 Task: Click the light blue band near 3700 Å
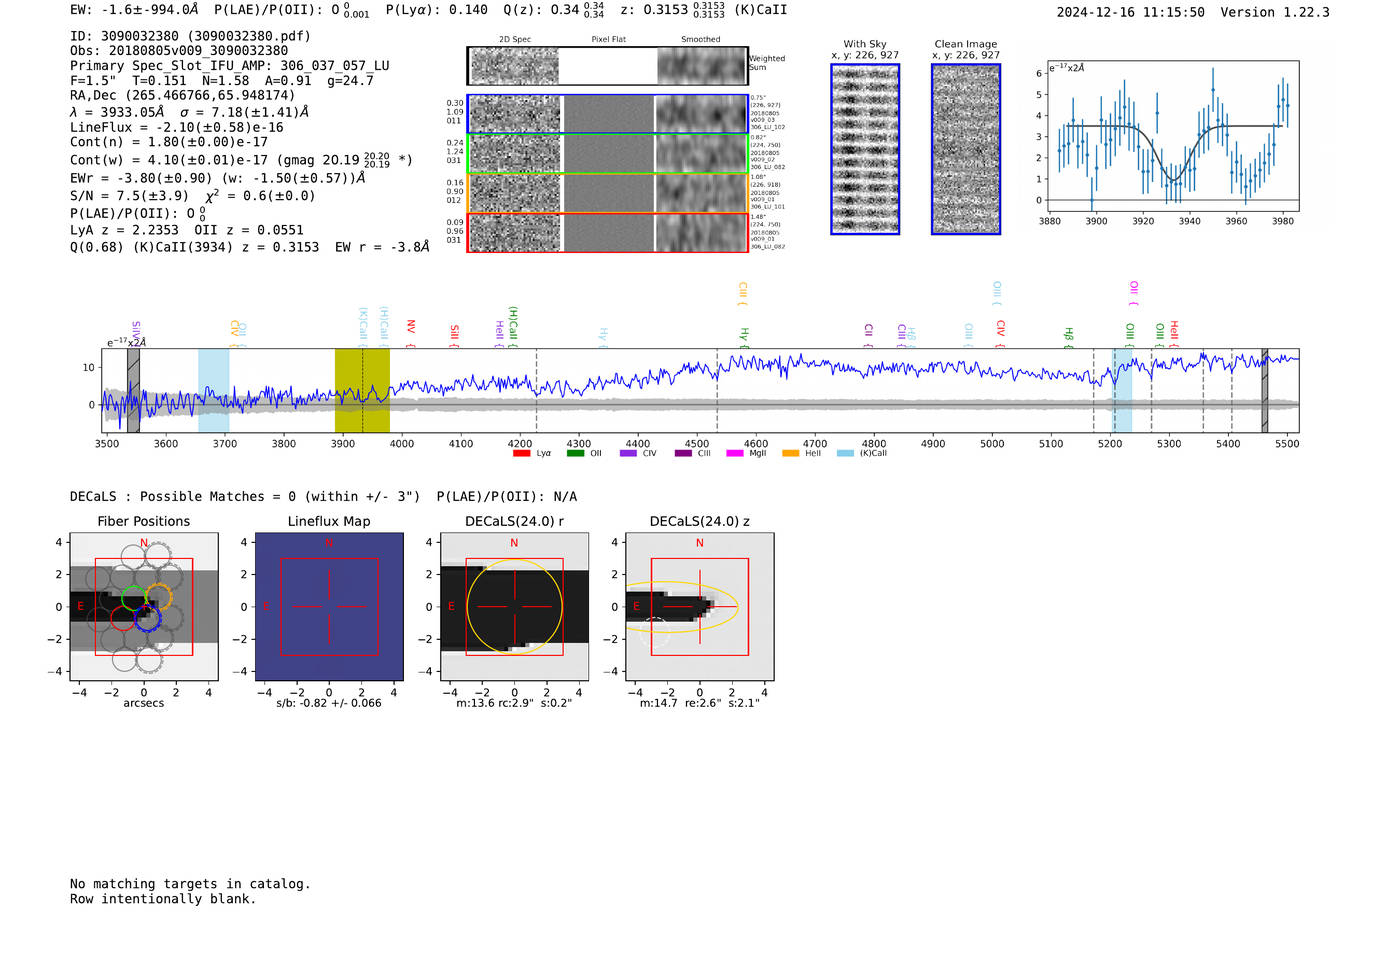(x=214, y=391)
